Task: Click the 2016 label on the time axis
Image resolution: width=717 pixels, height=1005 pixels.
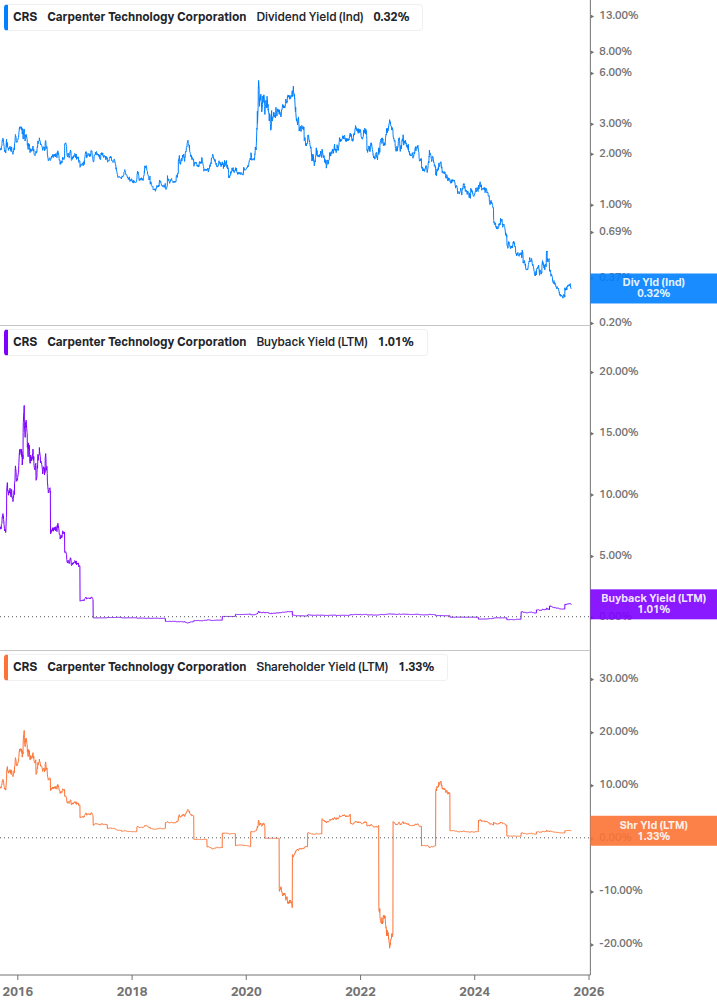Action: 18,992
